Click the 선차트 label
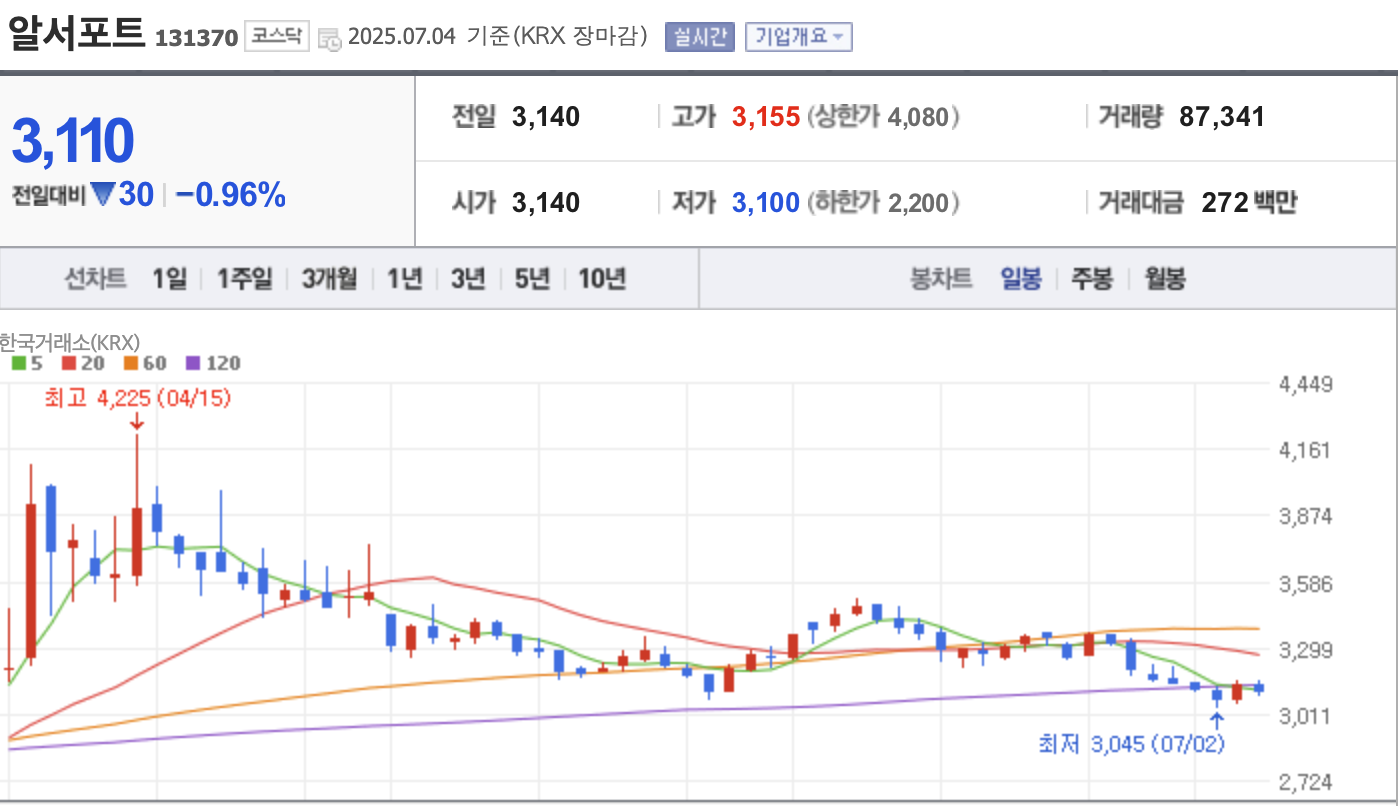The width and height of the screenshot is (1398, 806). coord(96,279)
